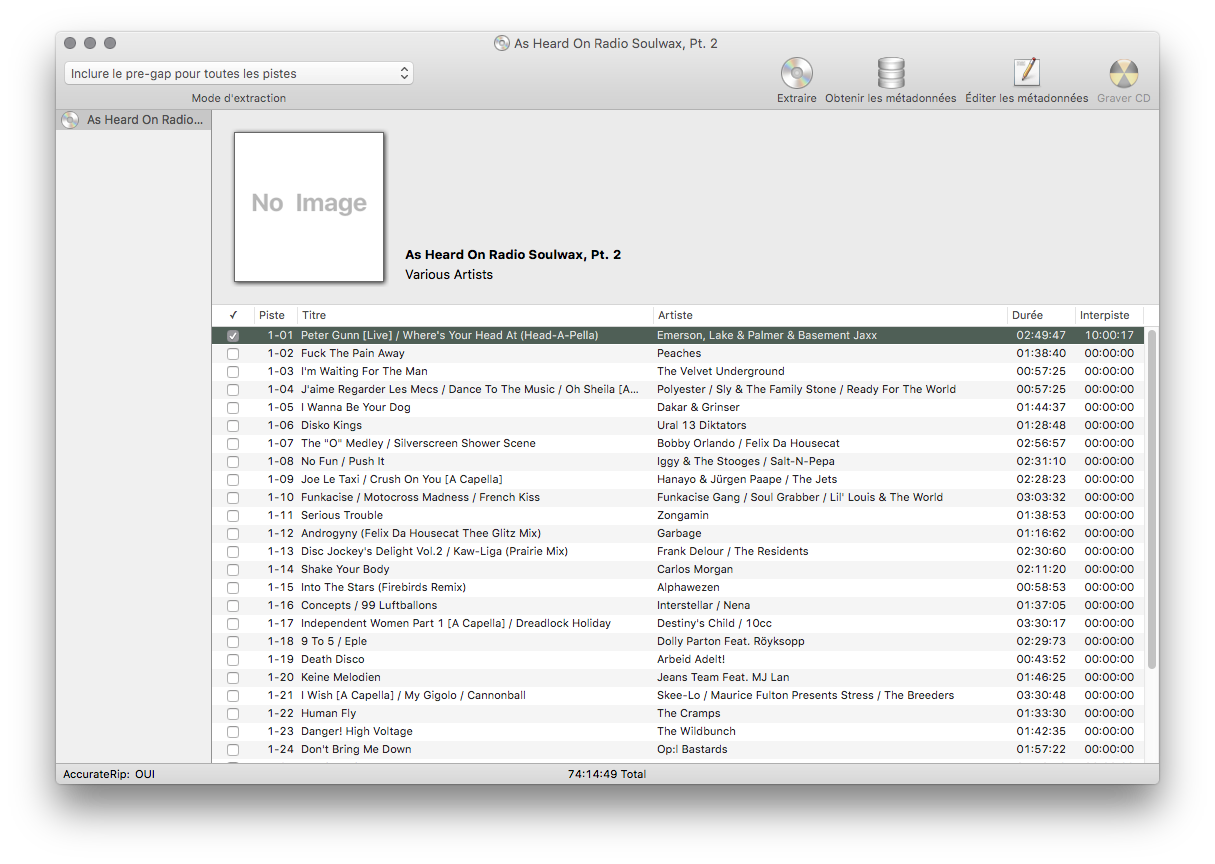Uncheck track 1-01 Peter Gunn checkbox

[233, 336]
